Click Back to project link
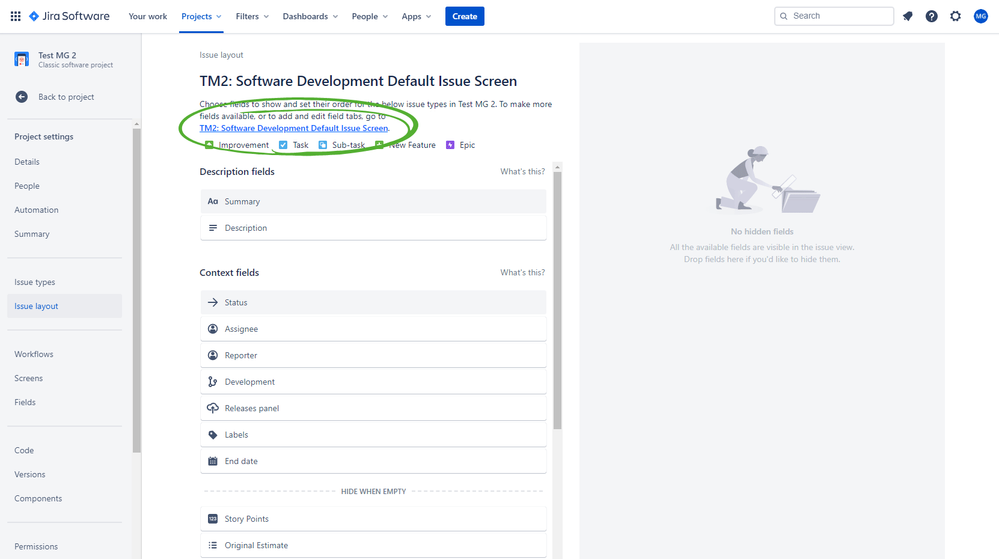 point(66,97)
